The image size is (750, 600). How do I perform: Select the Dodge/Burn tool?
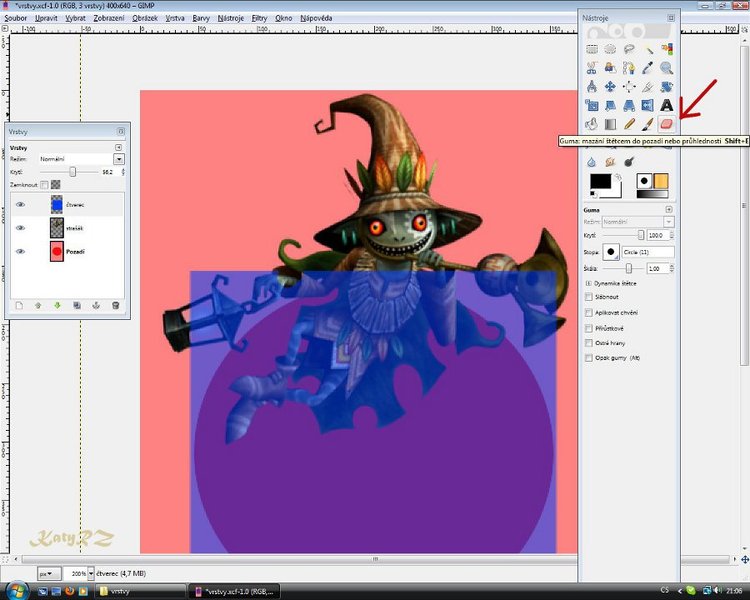point(629,162)
